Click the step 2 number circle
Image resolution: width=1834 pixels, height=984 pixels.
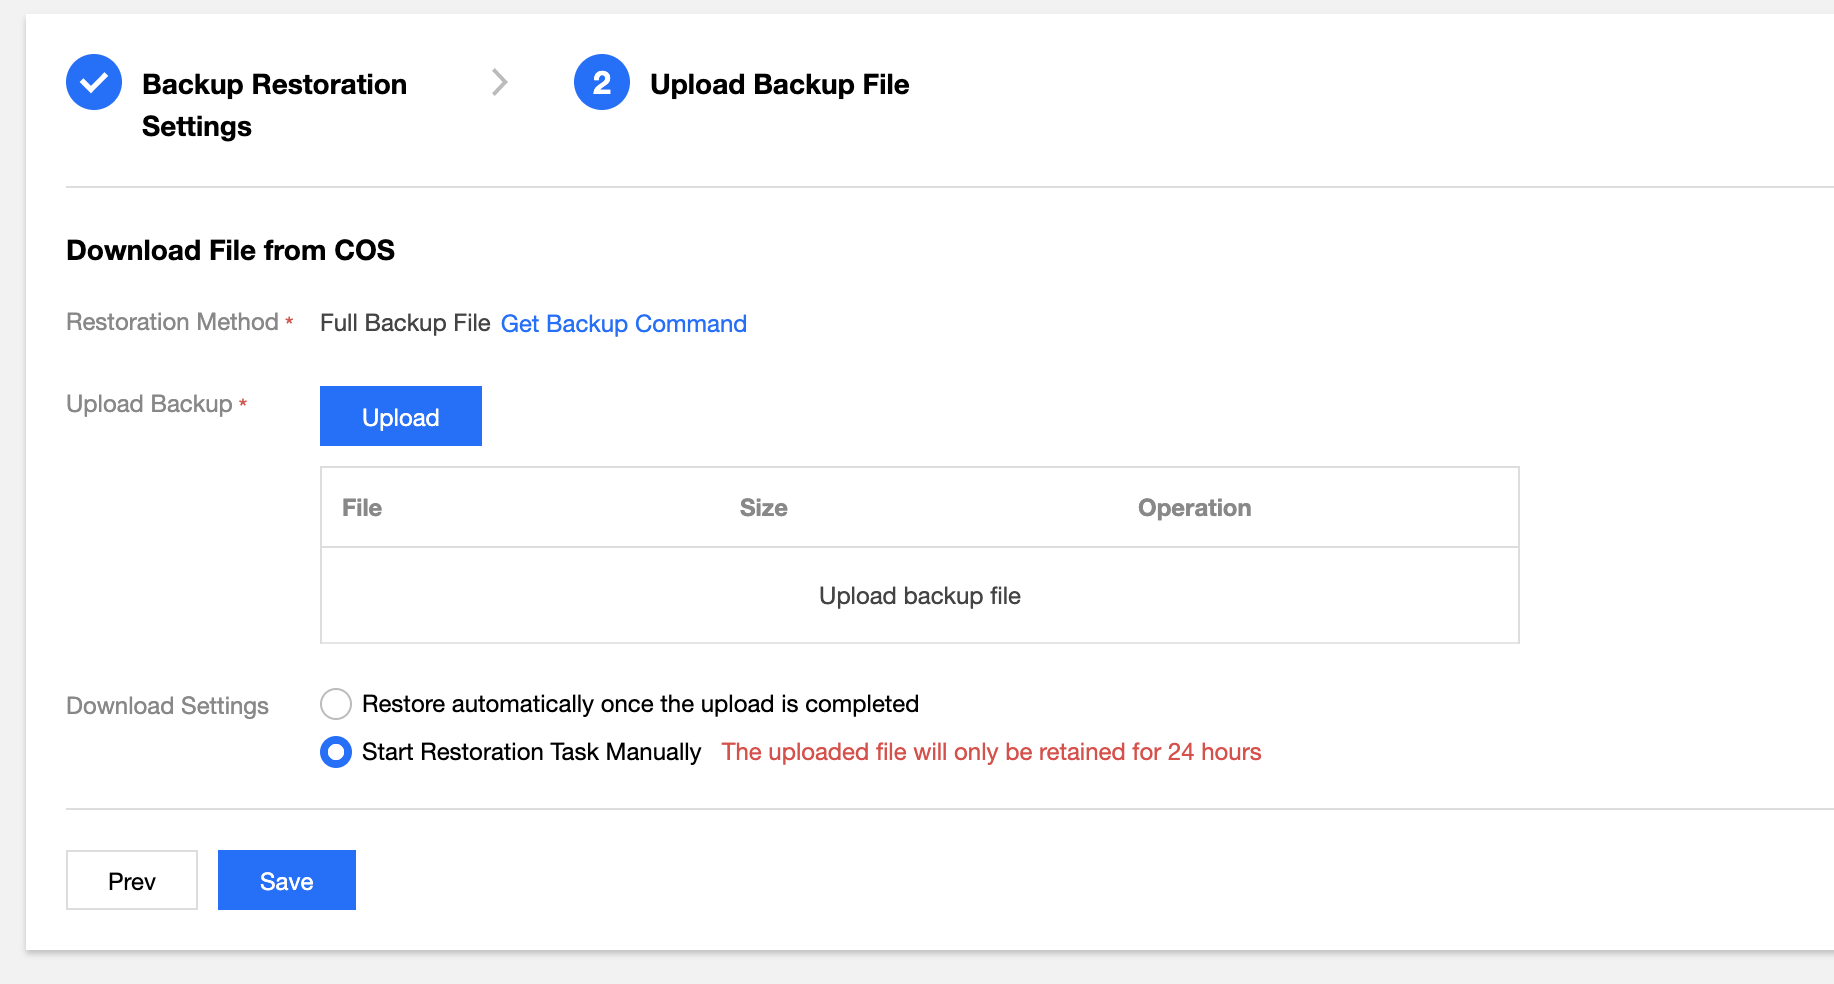click(601, 82)
